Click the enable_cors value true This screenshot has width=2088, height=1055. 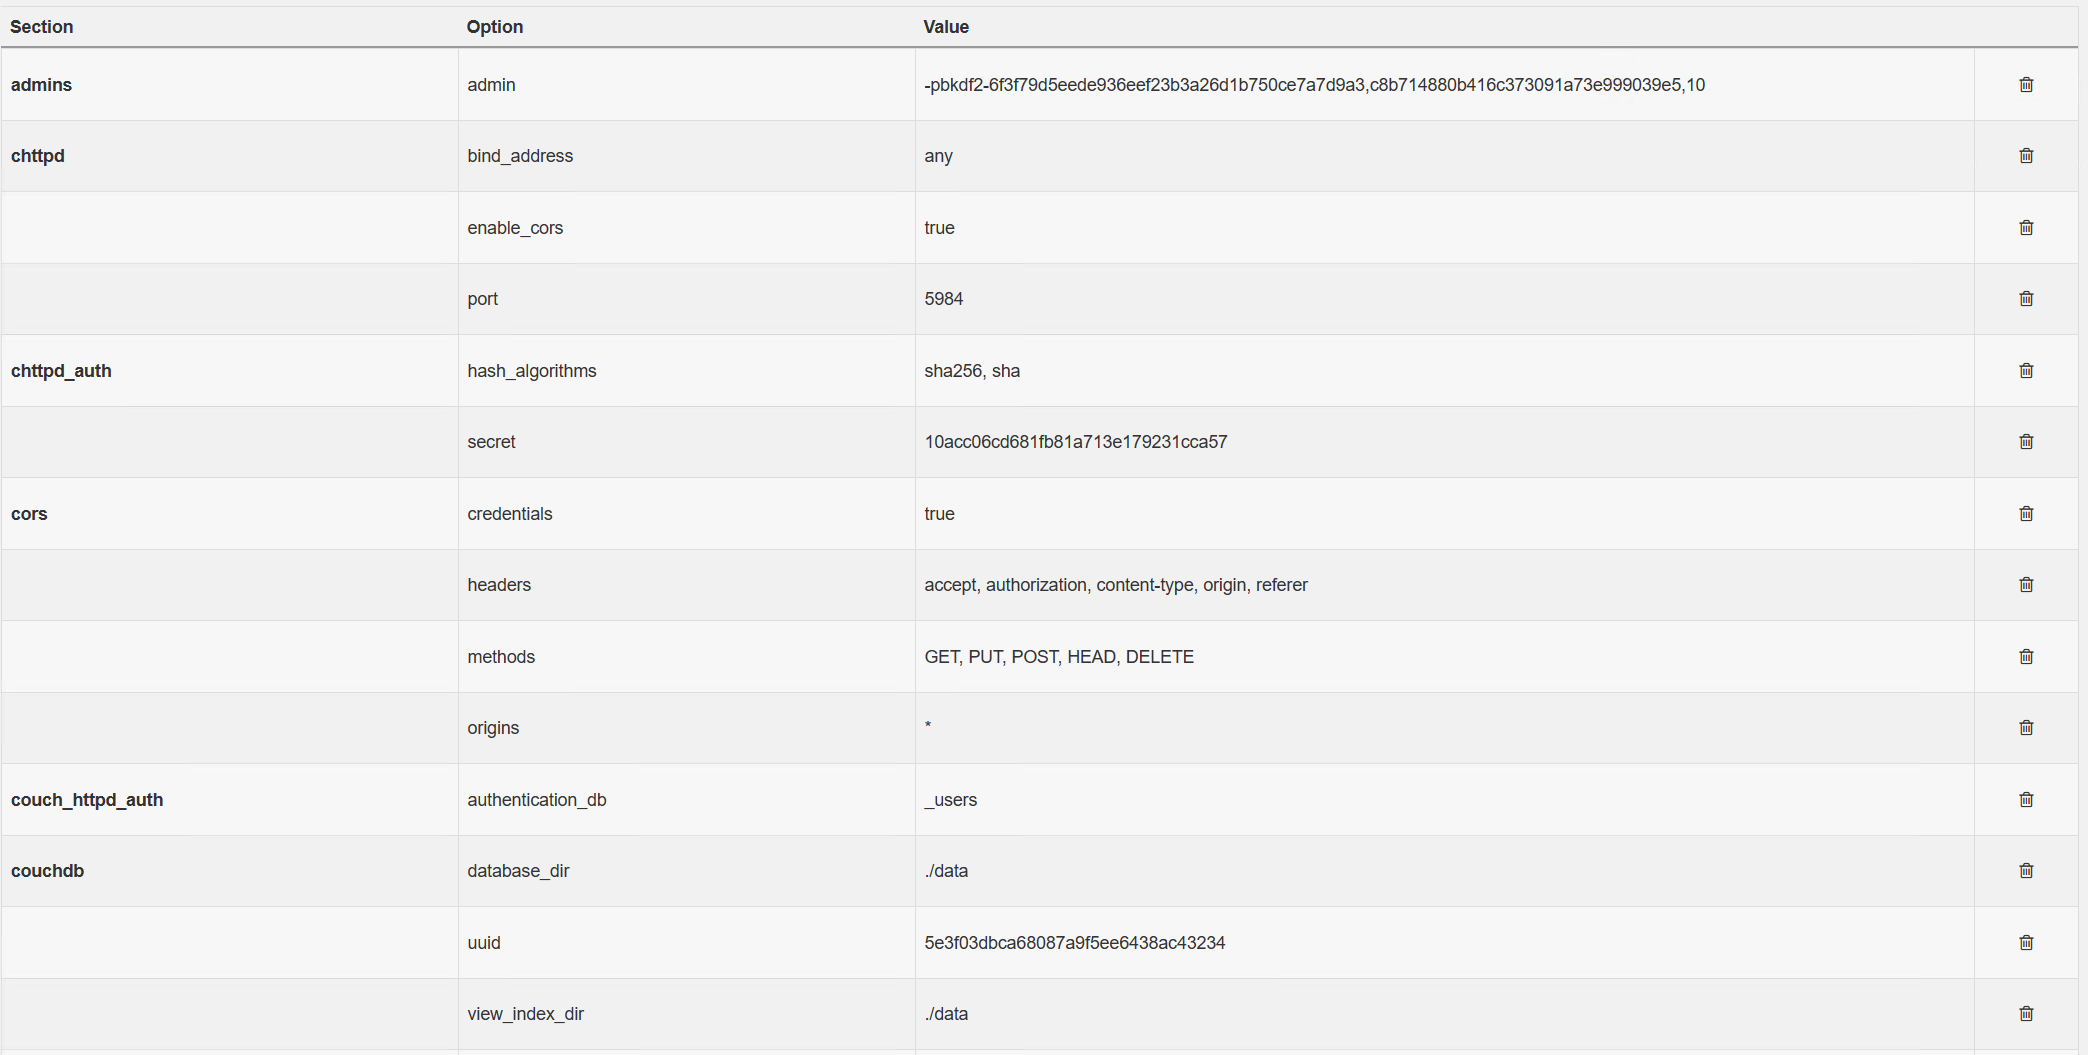coord(939,228)
